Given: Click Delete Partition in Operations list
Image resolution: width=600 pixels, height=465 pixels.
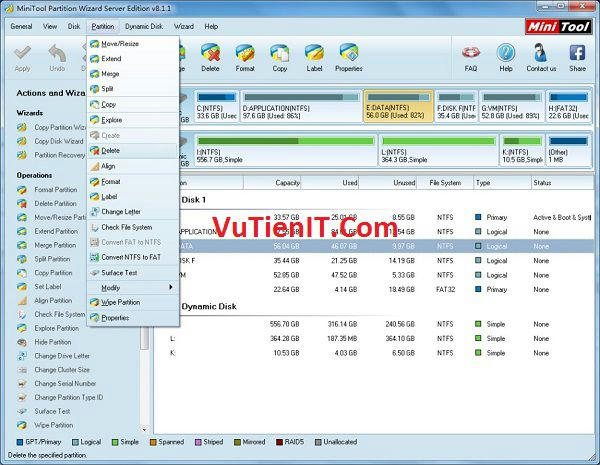Looking at the screenshot, I should click(x=55, y=204).
